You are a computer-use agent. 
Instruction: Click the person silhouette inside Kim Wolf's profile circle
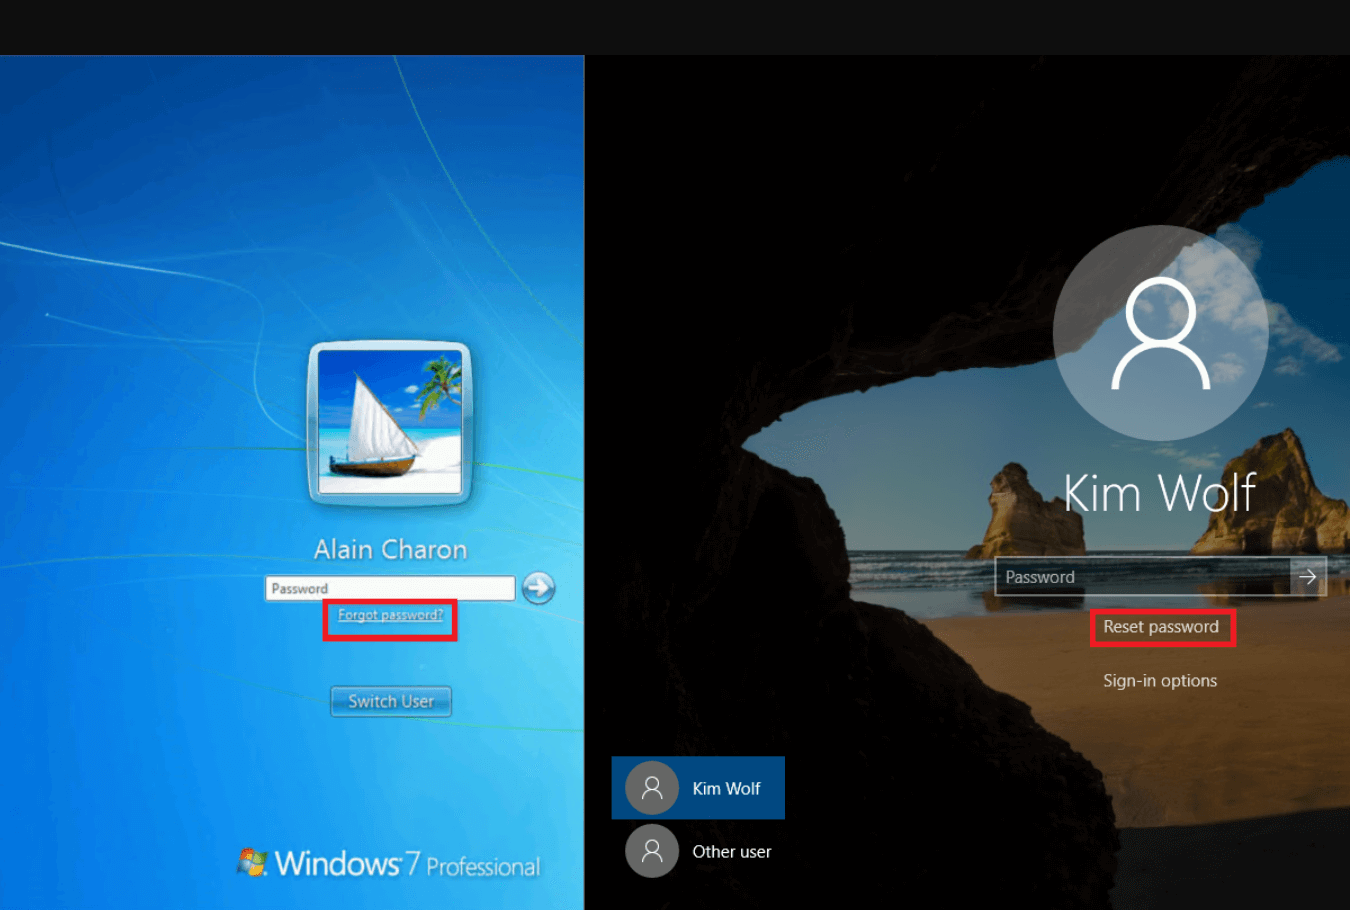click(1160, 330)
